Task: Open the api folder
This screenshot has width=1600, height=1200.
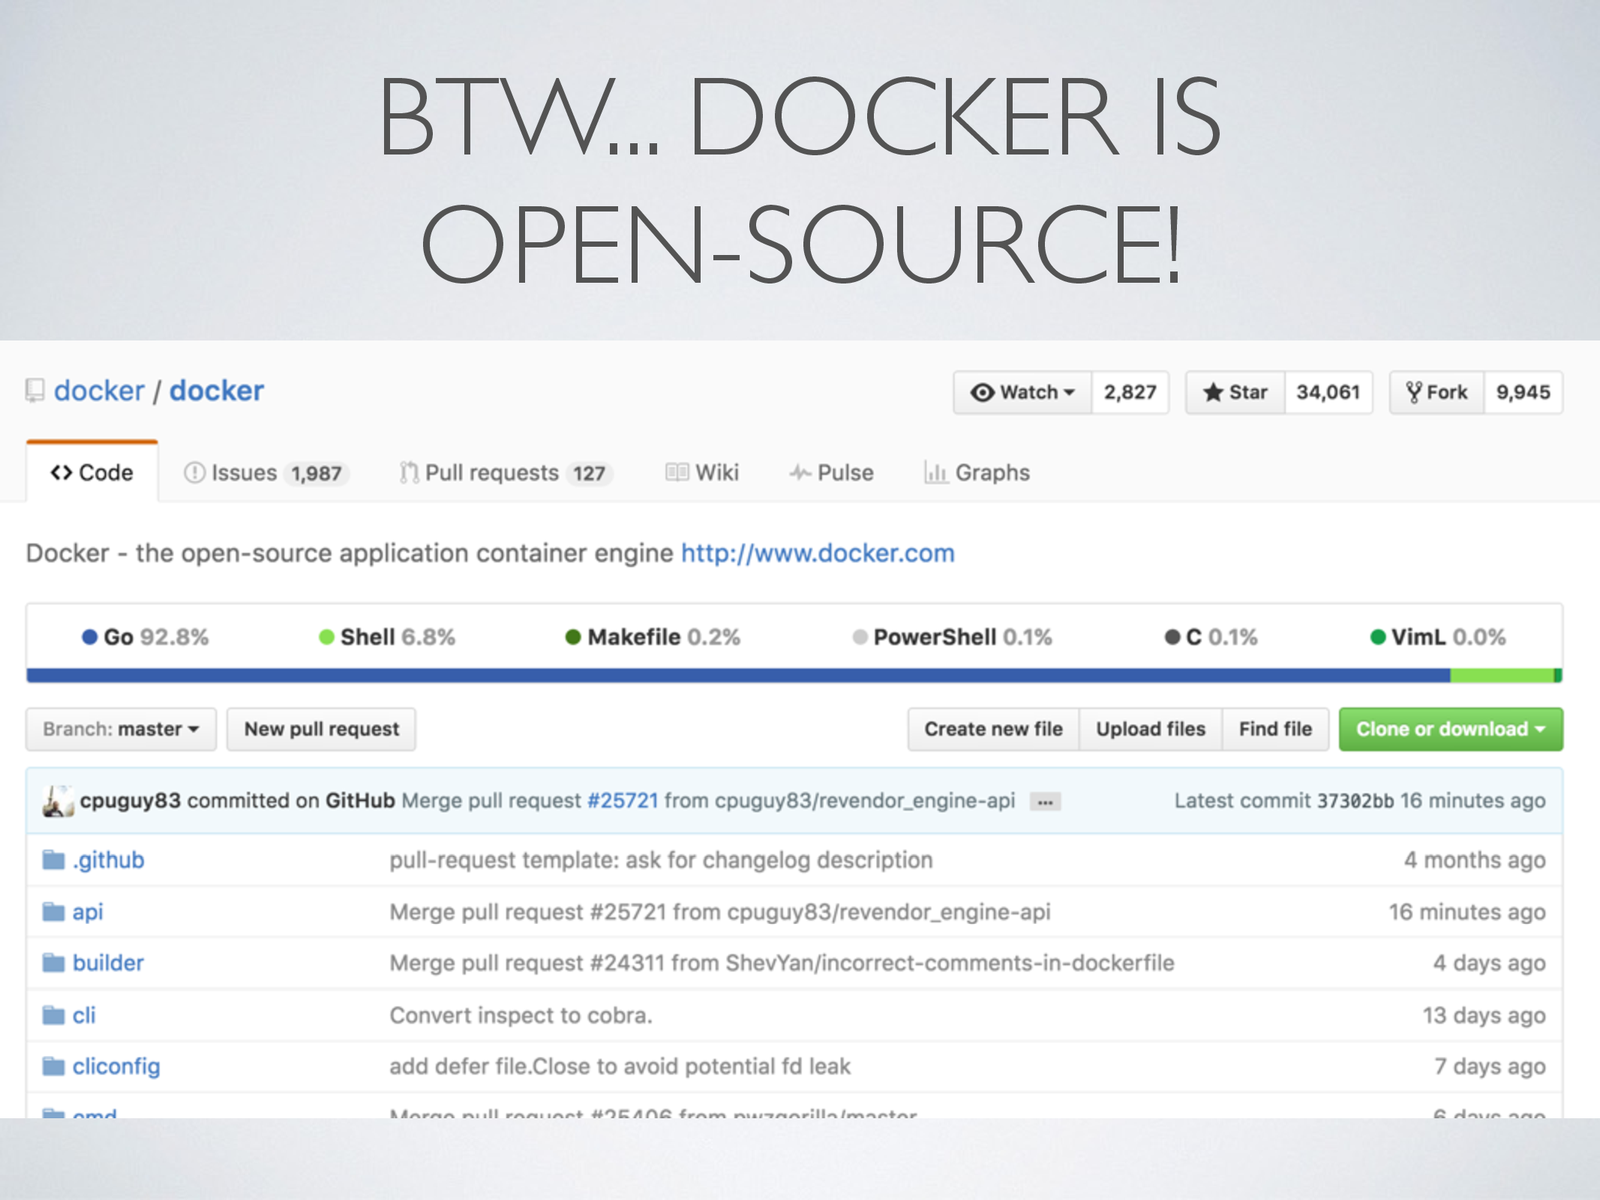Action: click(88, 912)
